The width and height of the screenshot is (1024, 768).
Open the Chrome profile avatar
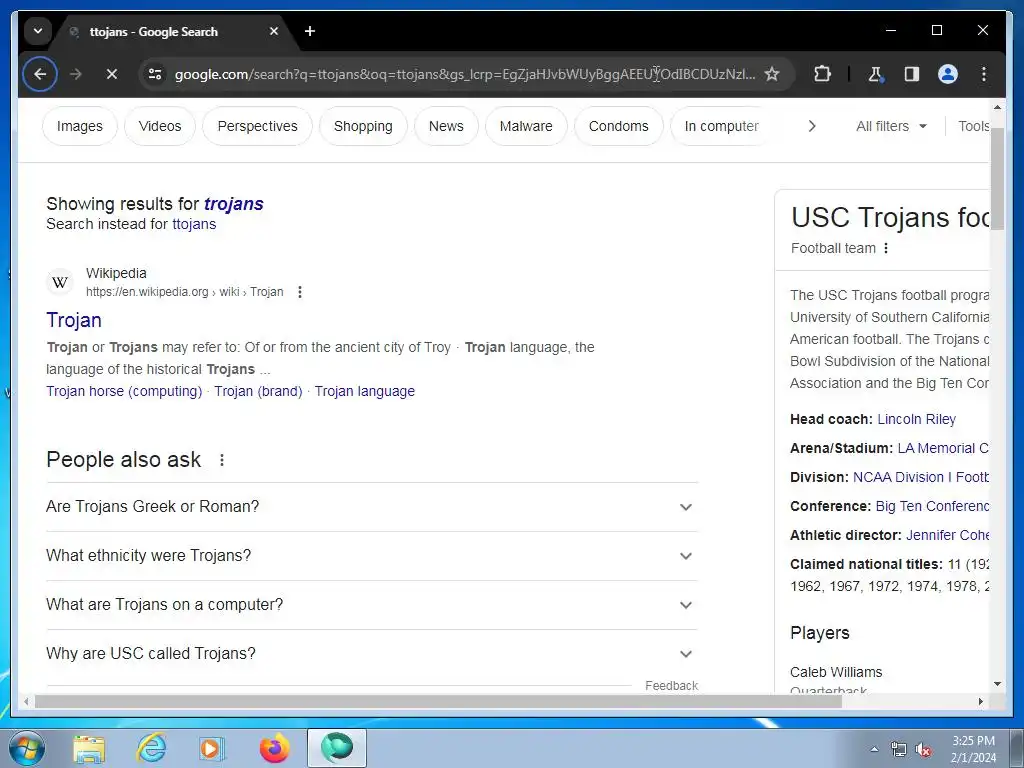948,74
